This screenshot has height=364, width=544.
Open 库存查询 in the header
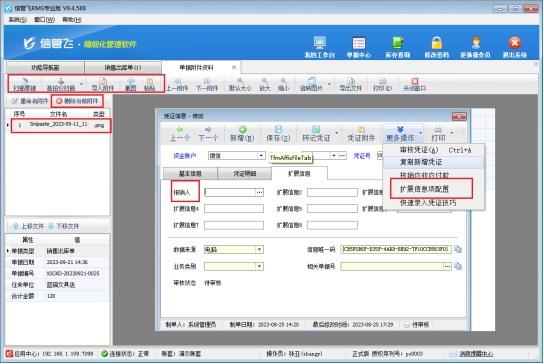coord(398,47)
